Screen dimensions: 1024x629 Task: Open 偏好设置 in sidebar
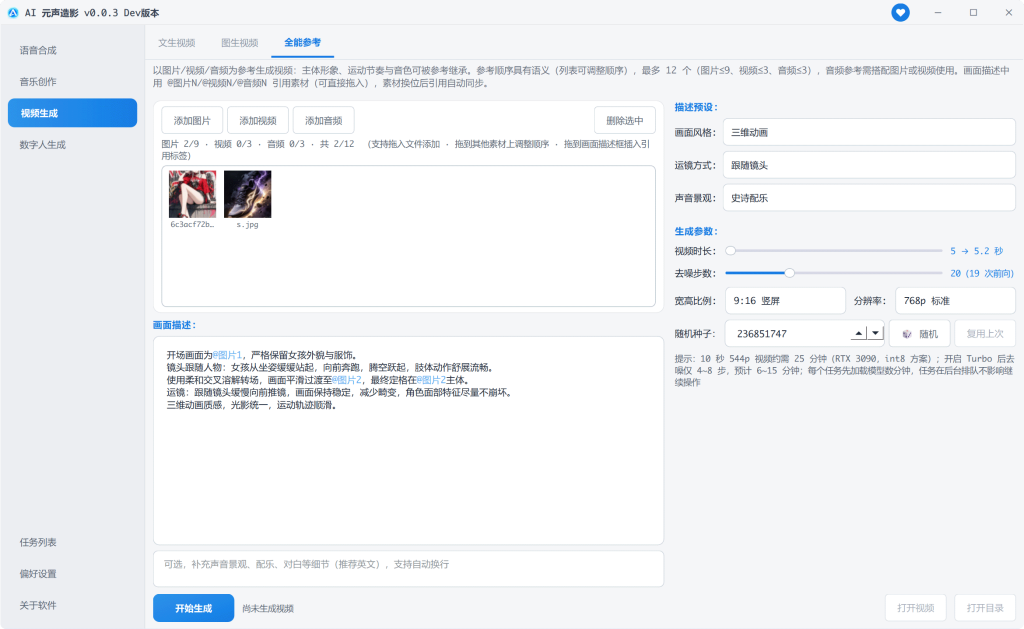tap(38, 573)
